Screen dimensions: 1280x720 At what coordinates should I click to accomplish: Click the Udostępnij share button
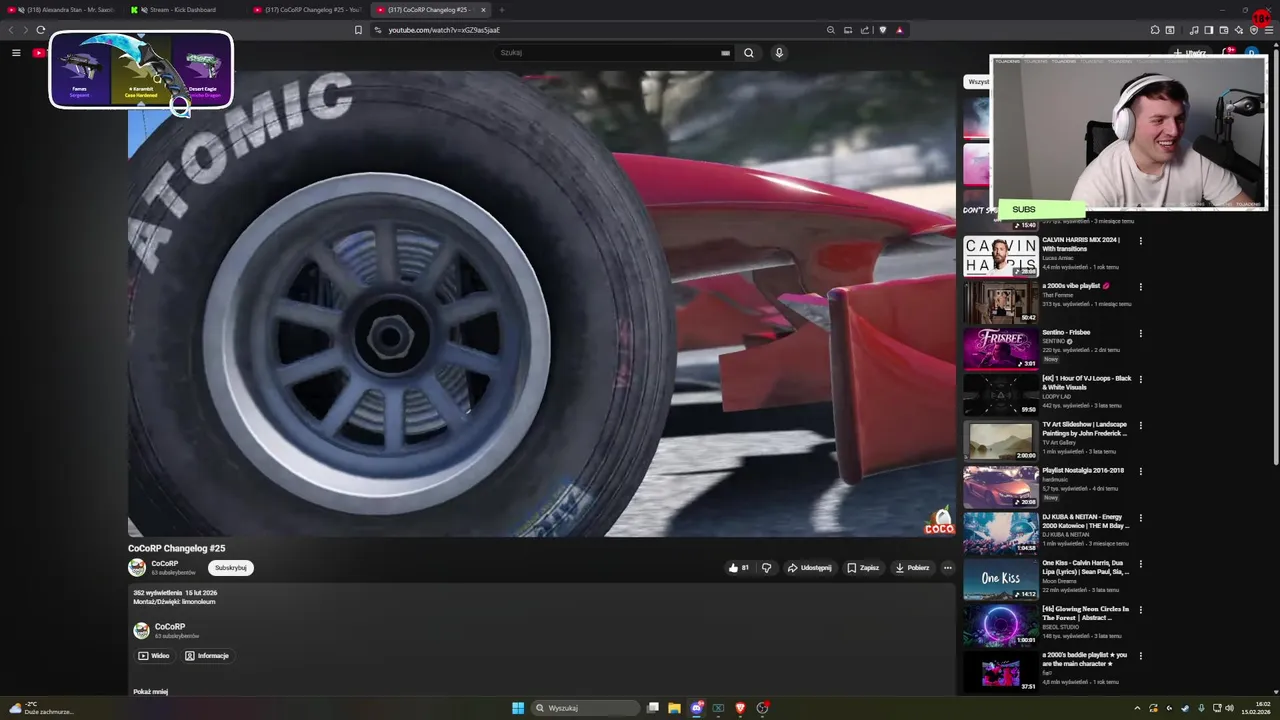(x=809, y=568)
